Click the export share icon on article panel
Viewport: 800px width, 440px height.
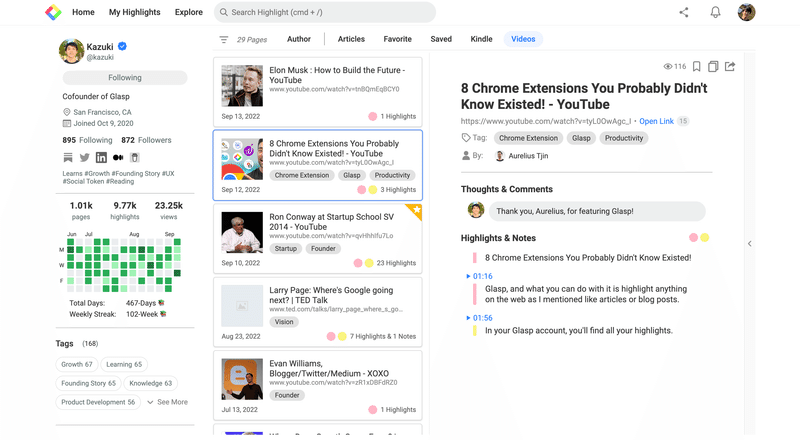coord(730,66)
